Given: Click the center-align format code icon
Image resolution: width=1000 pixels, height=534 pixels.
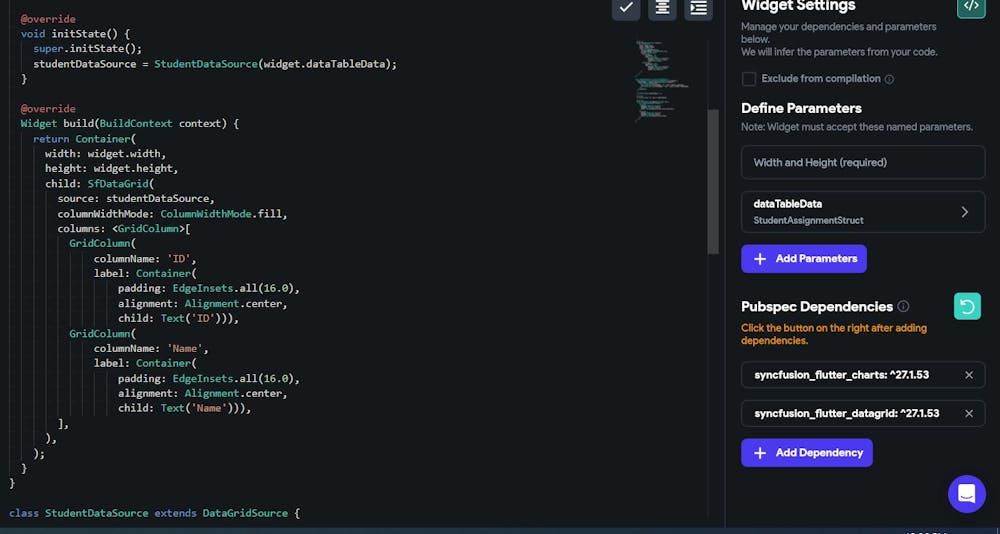Looking at the screenshot, I should point(662,8).
